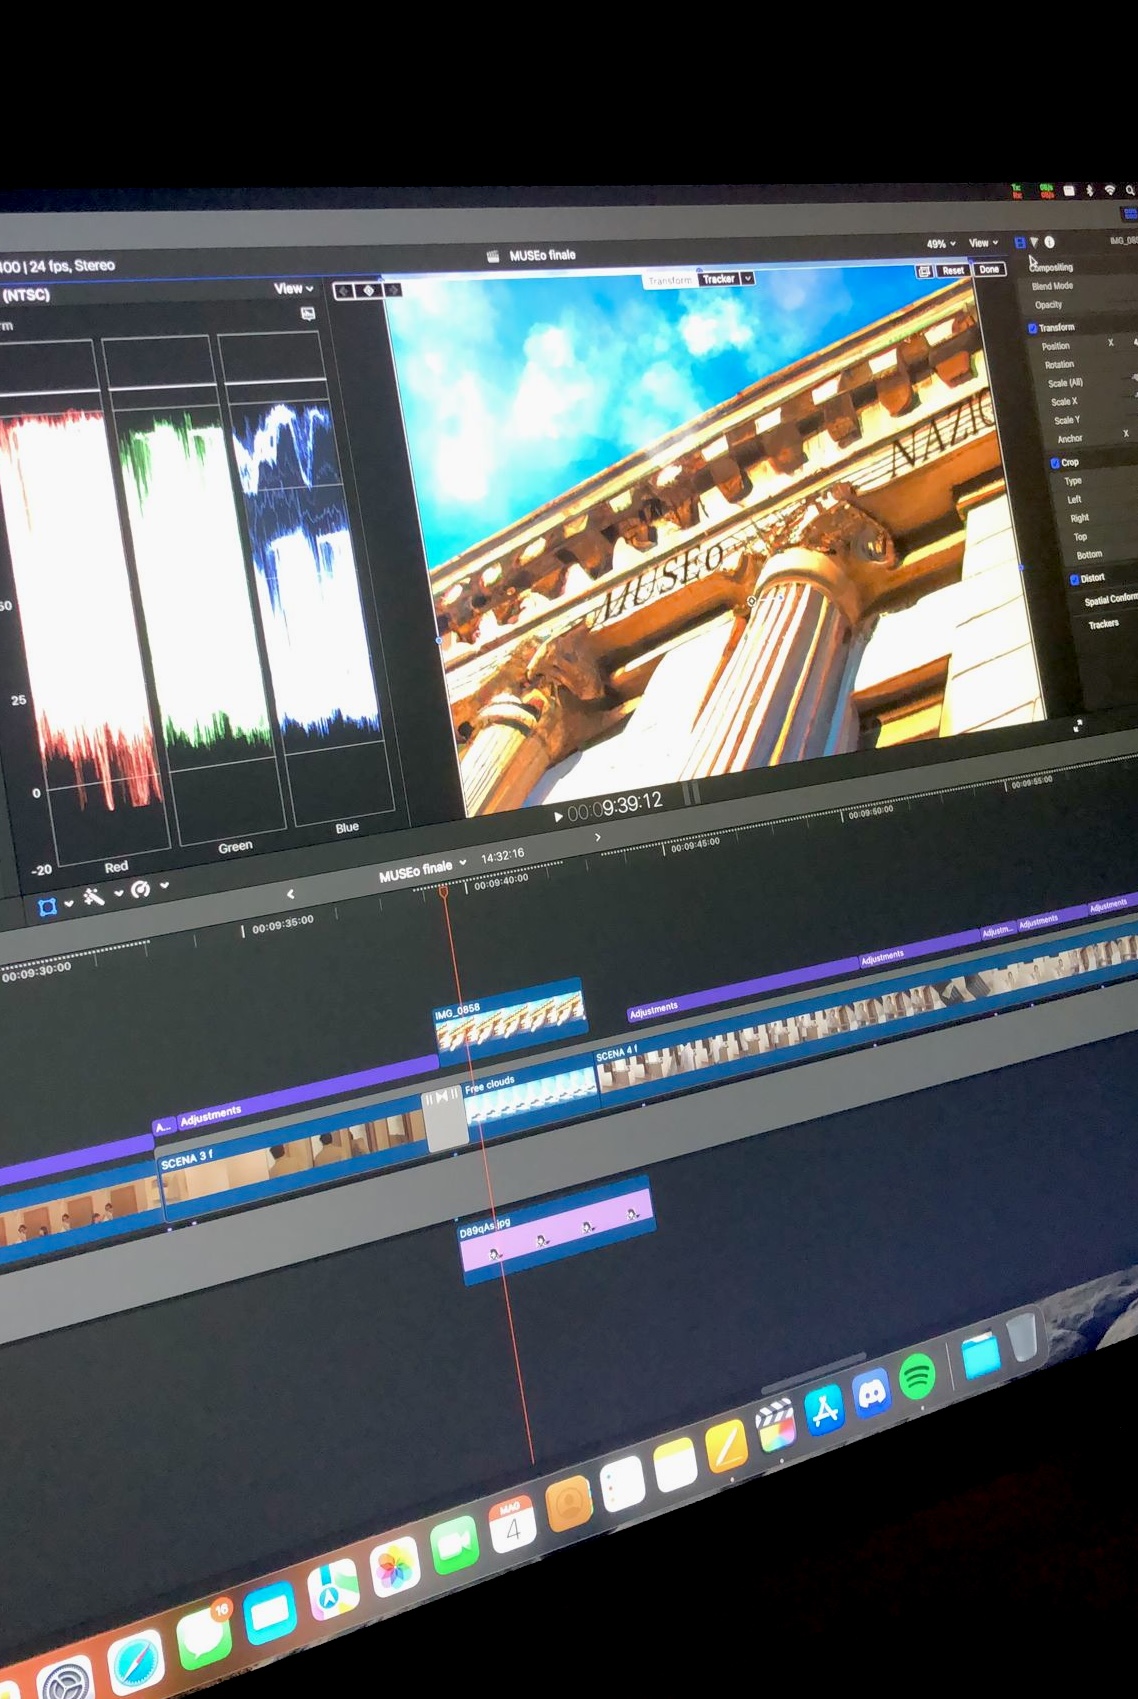This screenshot has height=1699, width=1138.
Task: Open the Enhancements magic wand tool
Action: tap(94, 897)
